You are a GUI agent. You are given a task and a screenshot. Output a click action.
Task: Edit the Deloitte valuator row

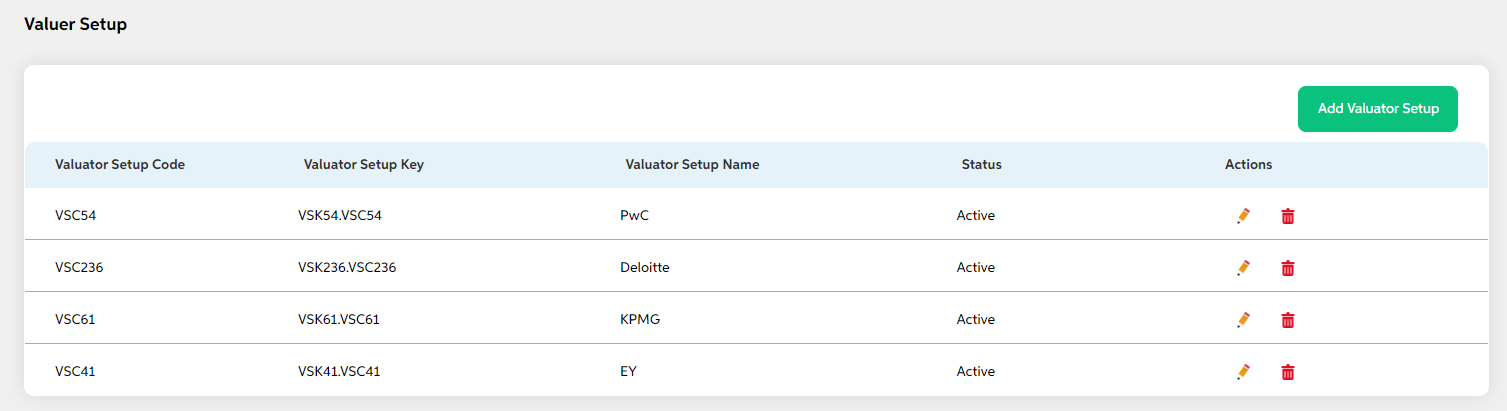point(1243,267)
